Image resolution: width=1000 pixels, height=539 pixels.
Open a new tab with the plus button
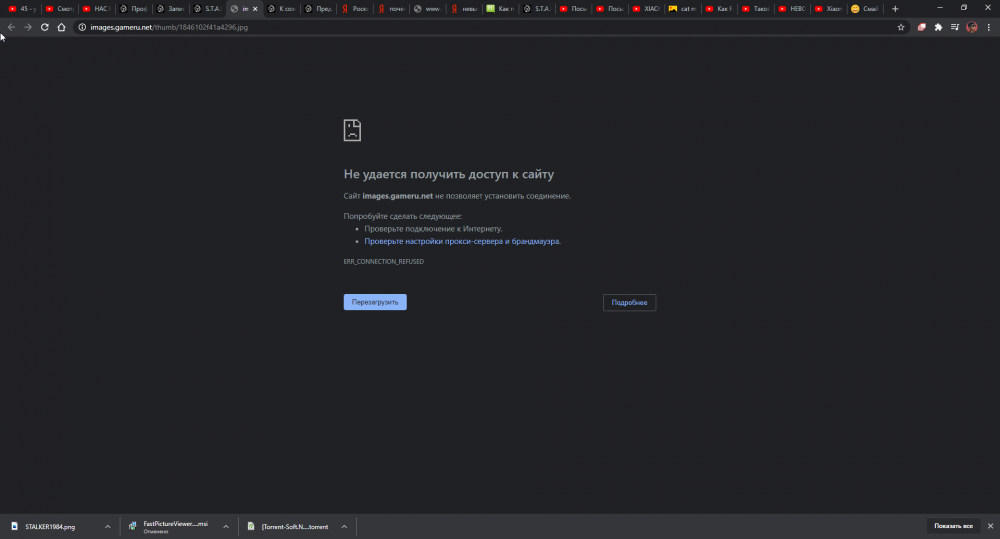(895, 9)
